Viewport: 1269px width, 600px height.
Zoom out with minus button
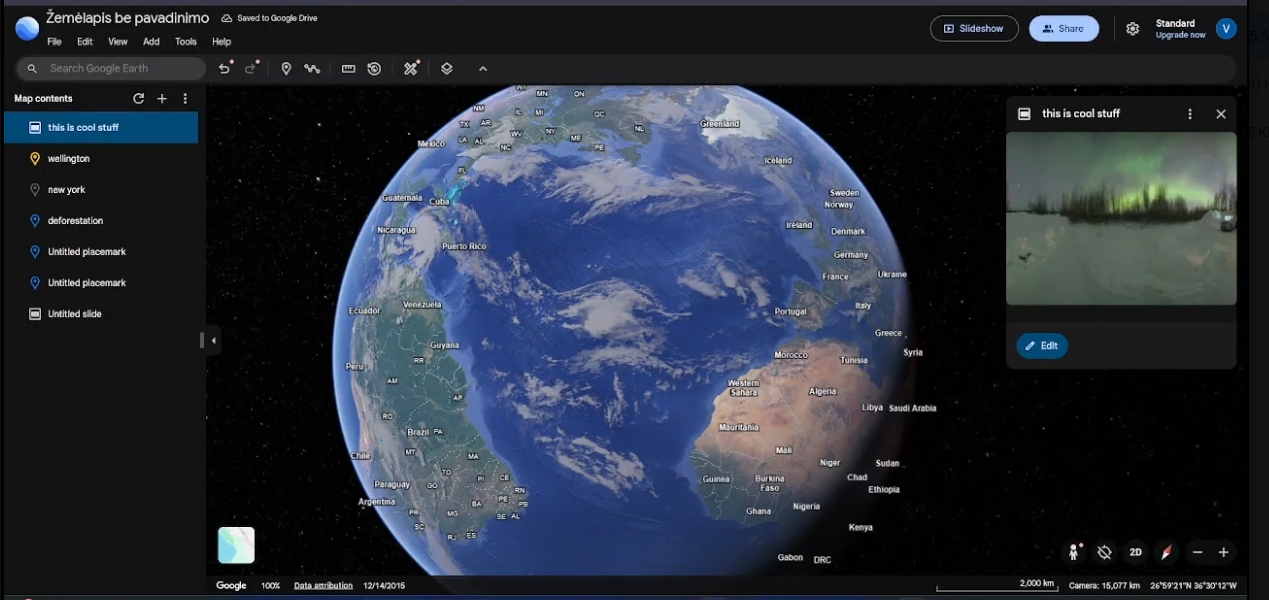tap(1197, 552)
